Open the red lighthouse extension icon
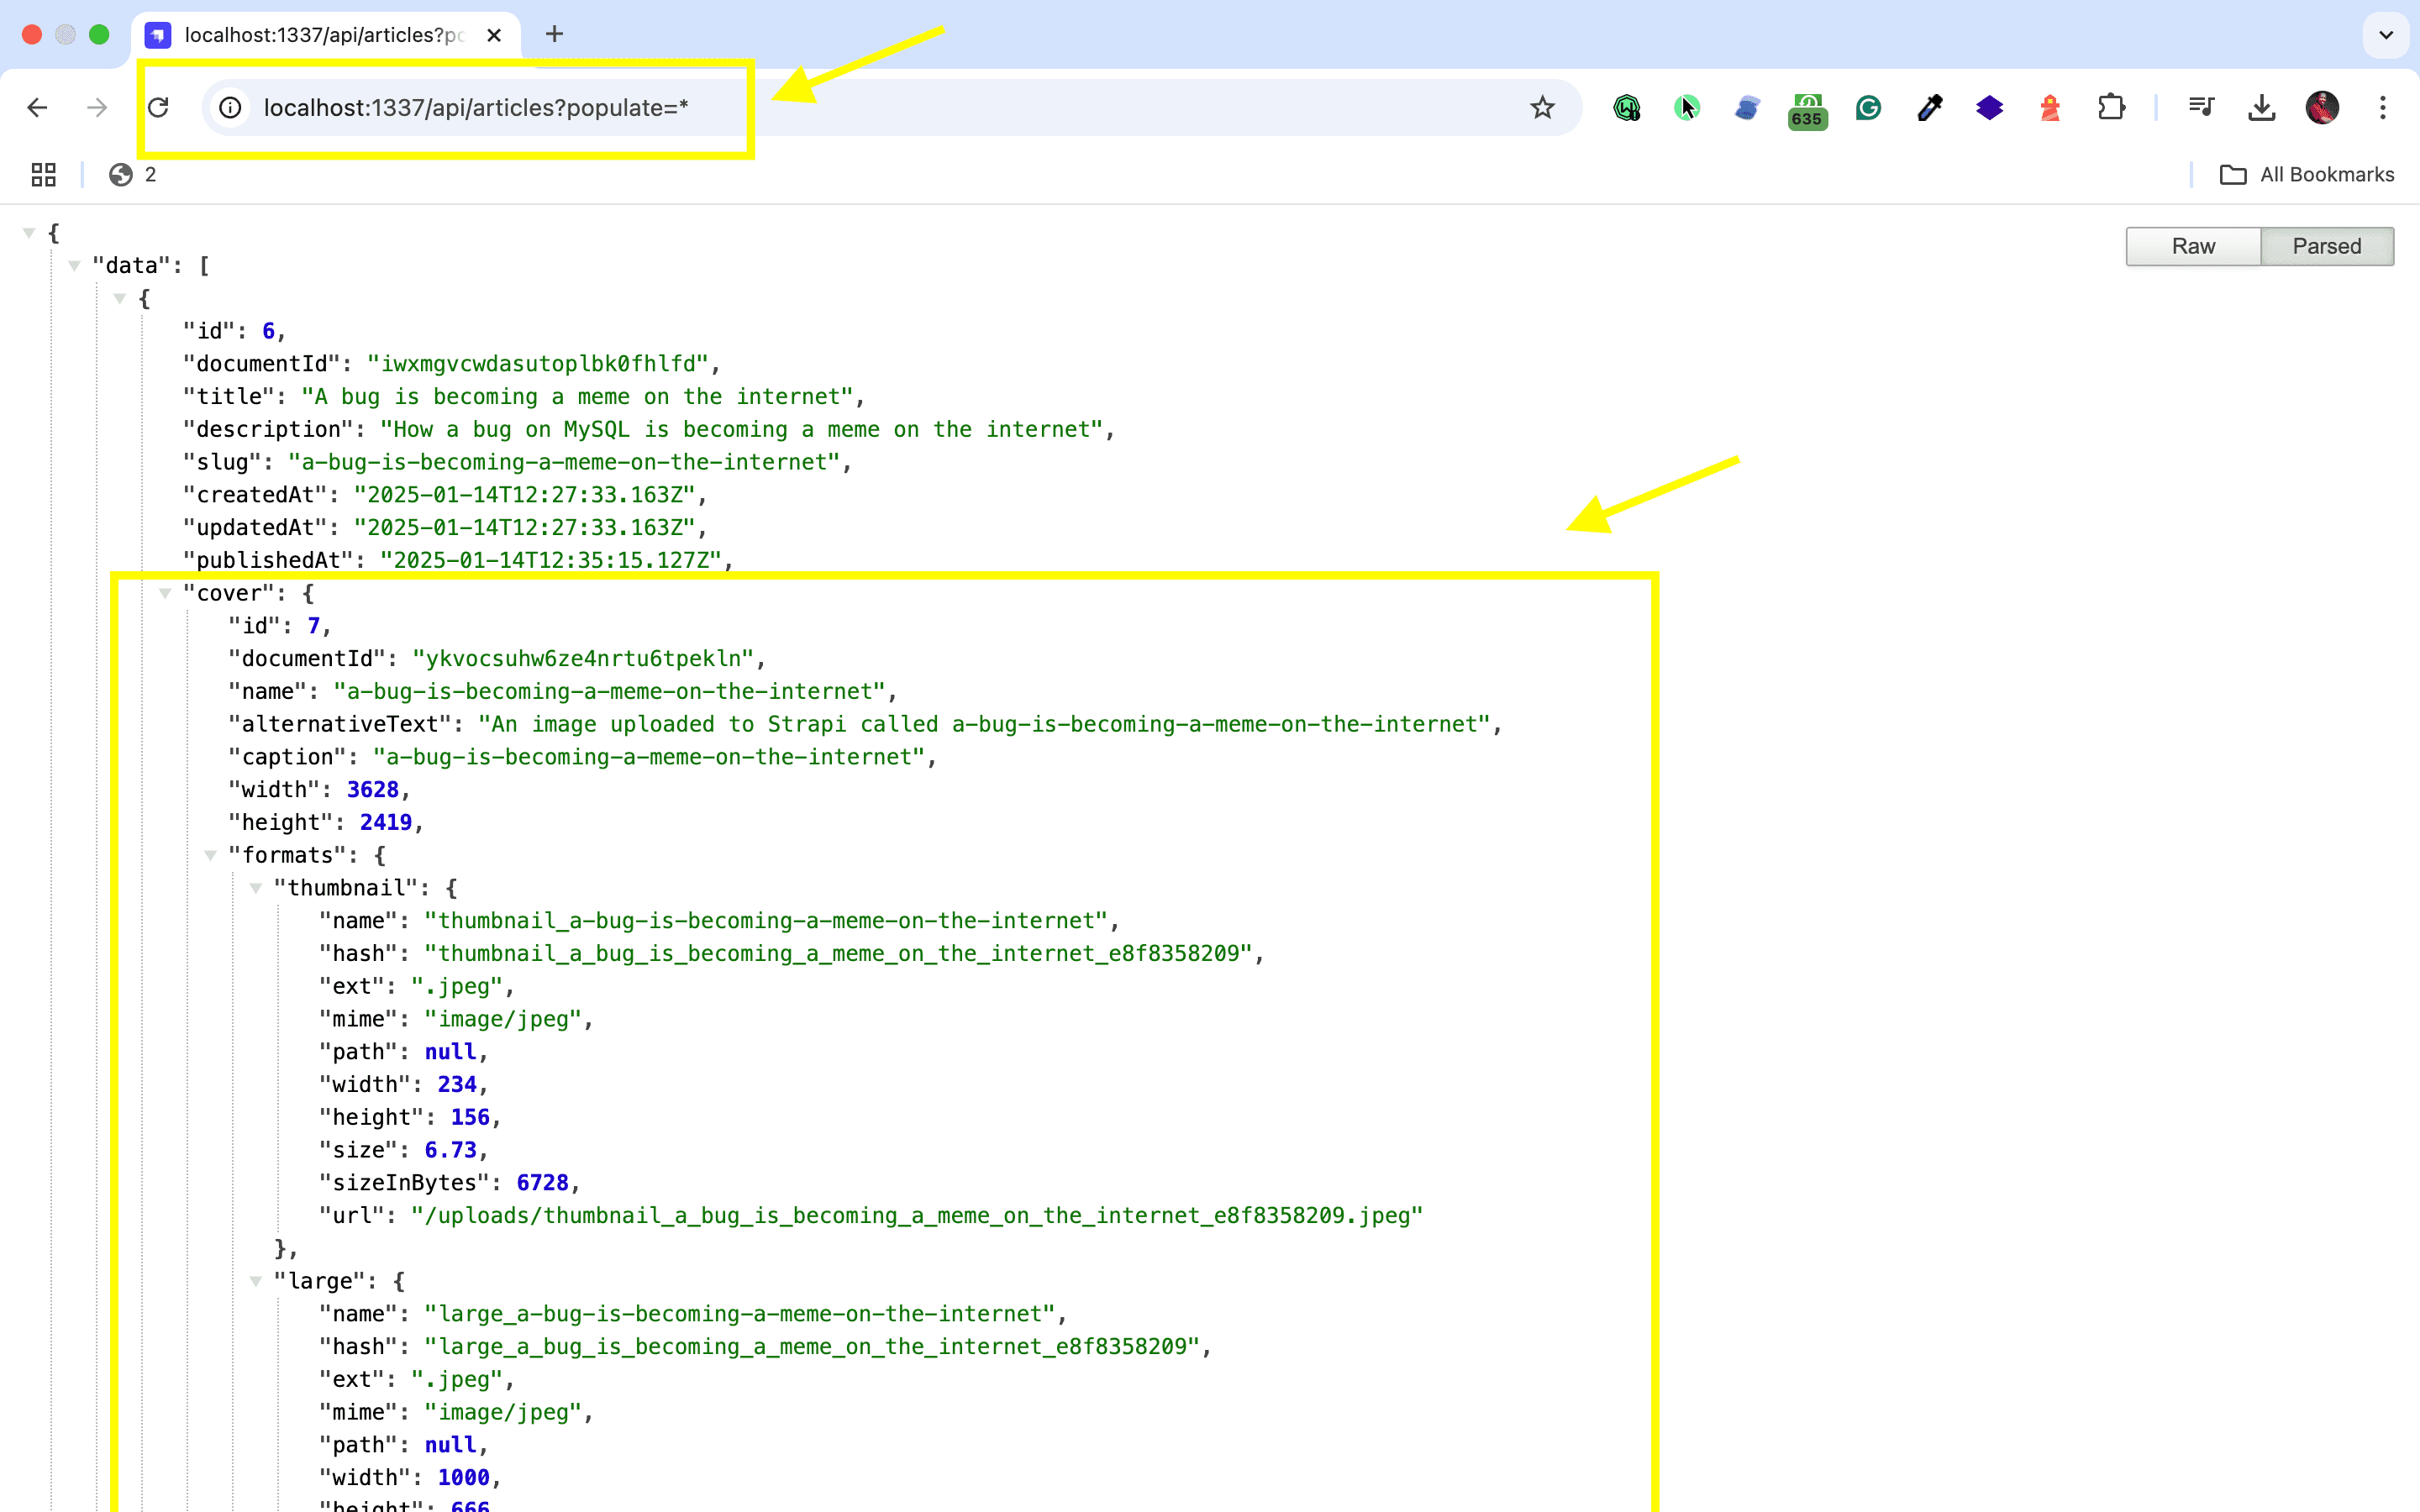Image resolution: width=2420 pixels, height=1512 pixels. [x=2050, y=107]
